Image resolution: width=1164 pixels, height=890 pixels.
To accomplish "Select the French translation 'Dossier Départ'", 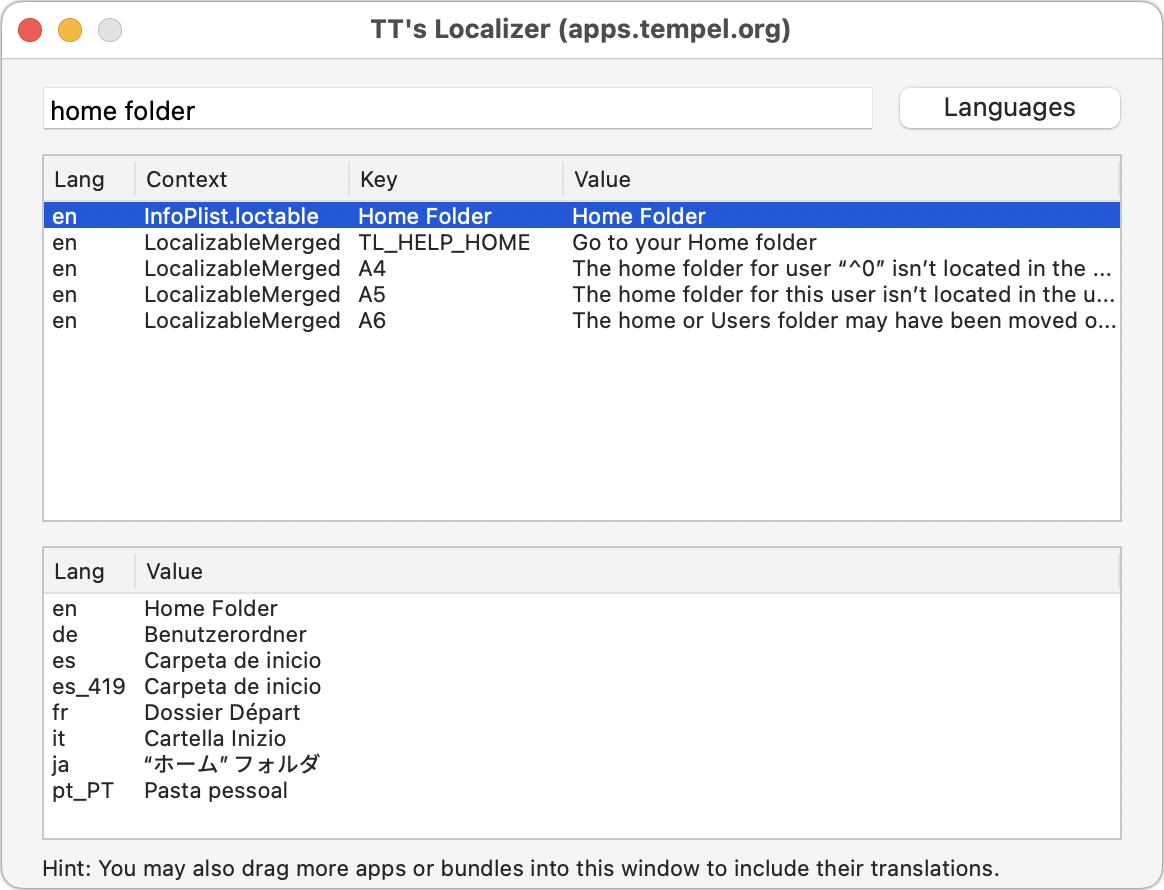I will (x=222, y=712).
